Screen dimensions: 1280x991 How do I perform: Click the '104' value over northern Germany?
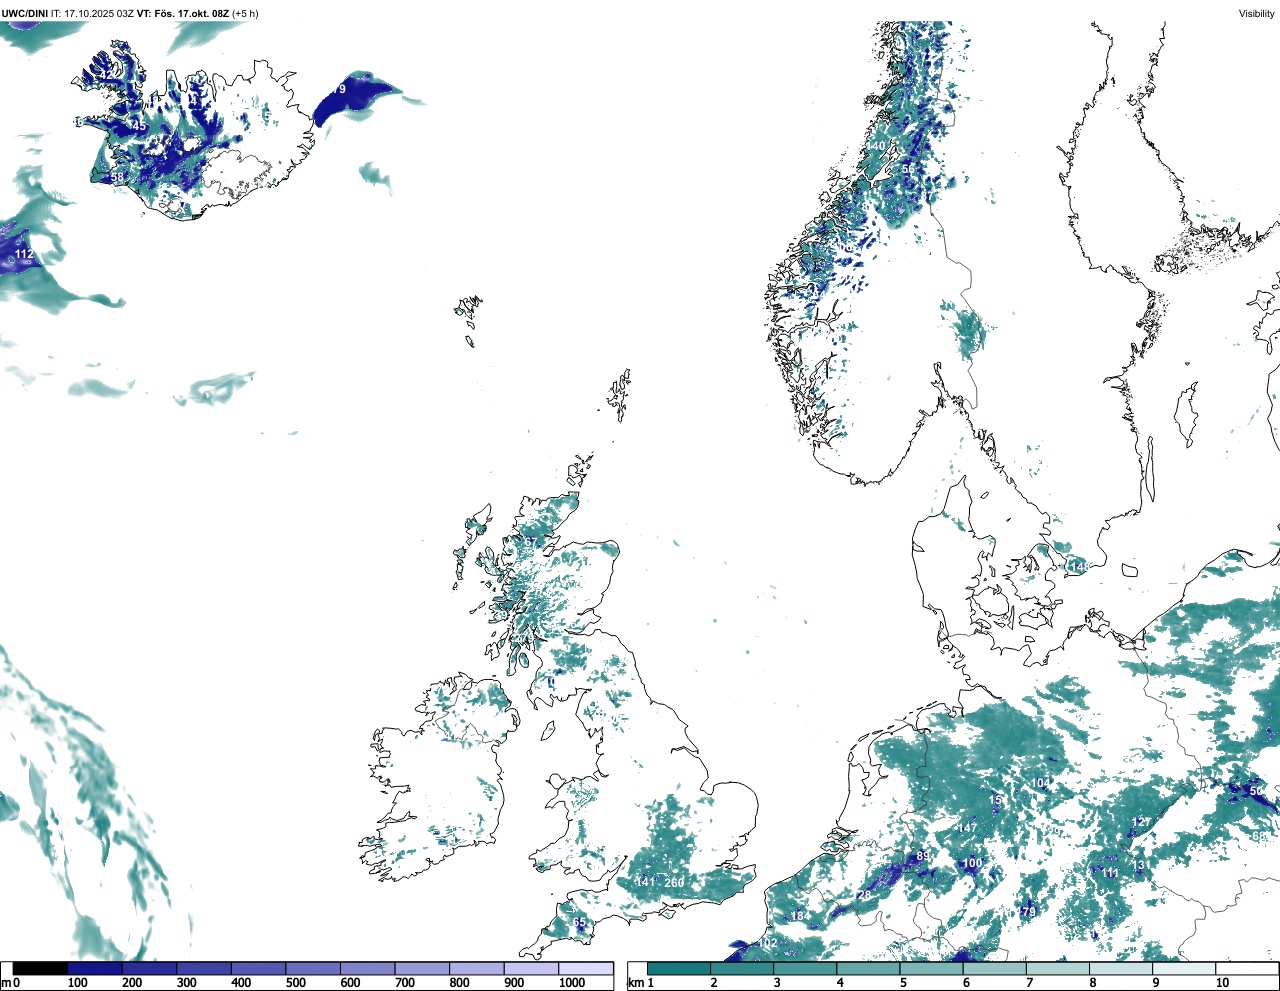click(1041, 783)
